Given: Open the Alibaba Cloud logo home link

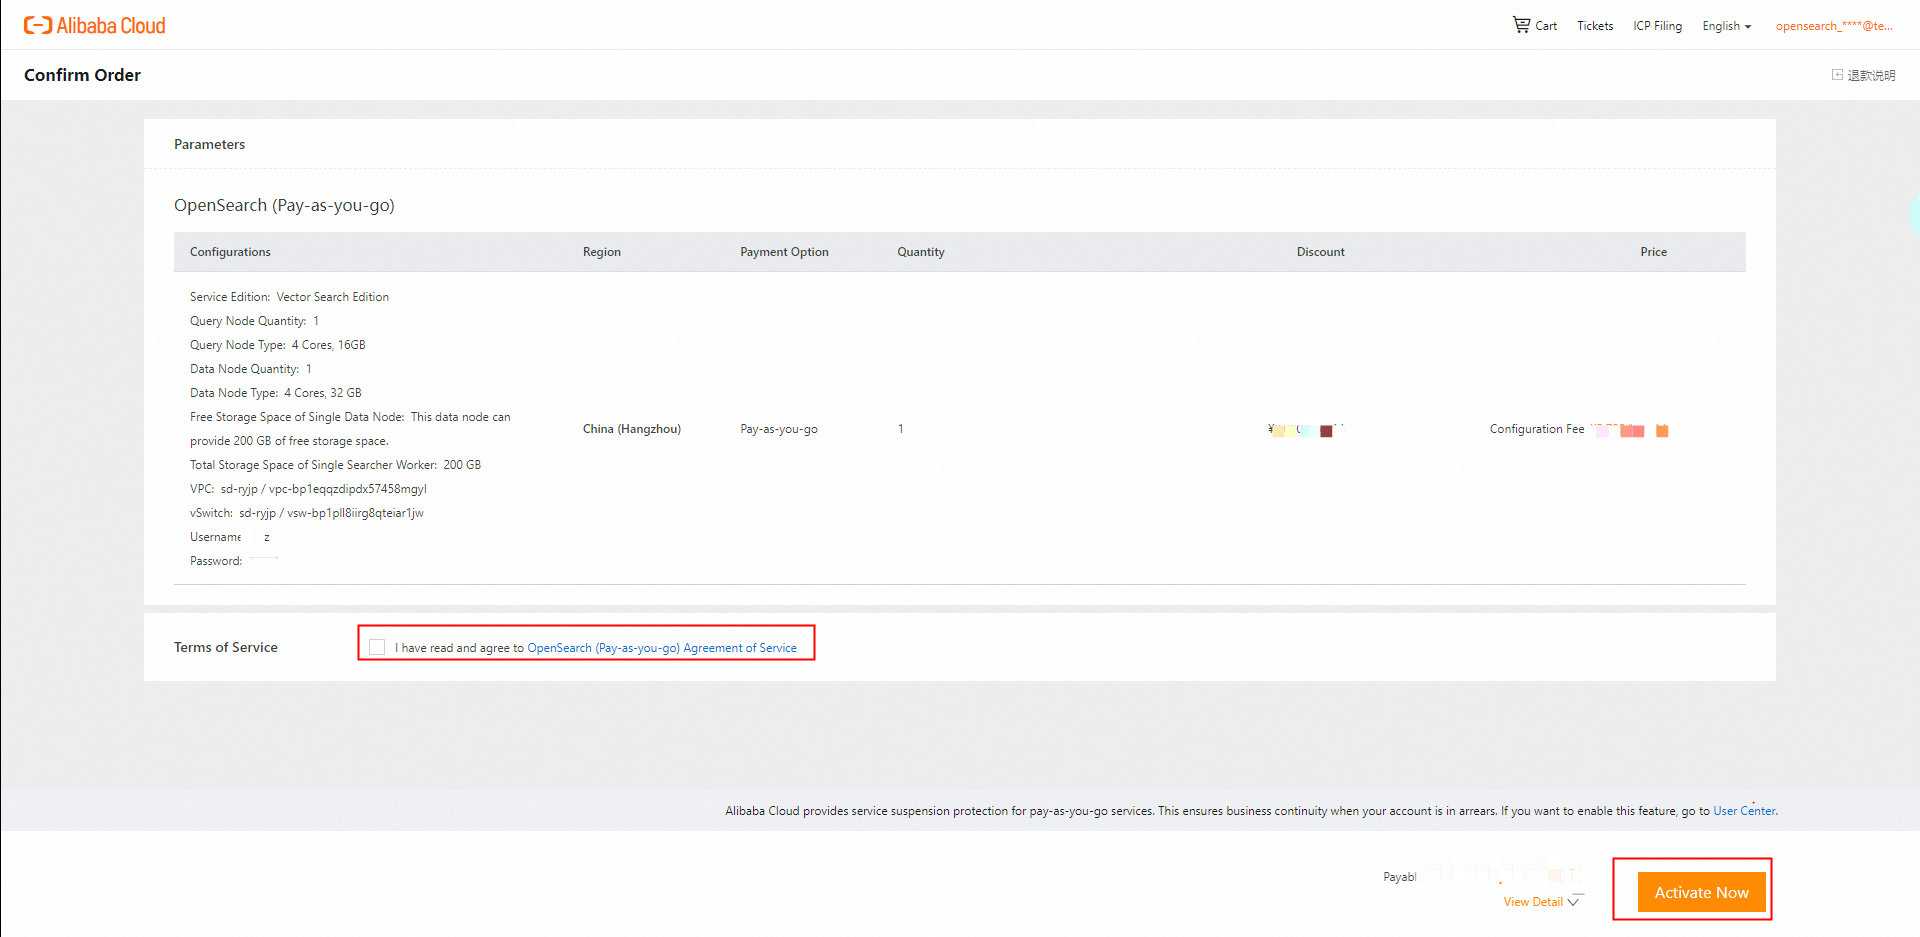Looking at the screenshot, I should [x=95, y=26].
